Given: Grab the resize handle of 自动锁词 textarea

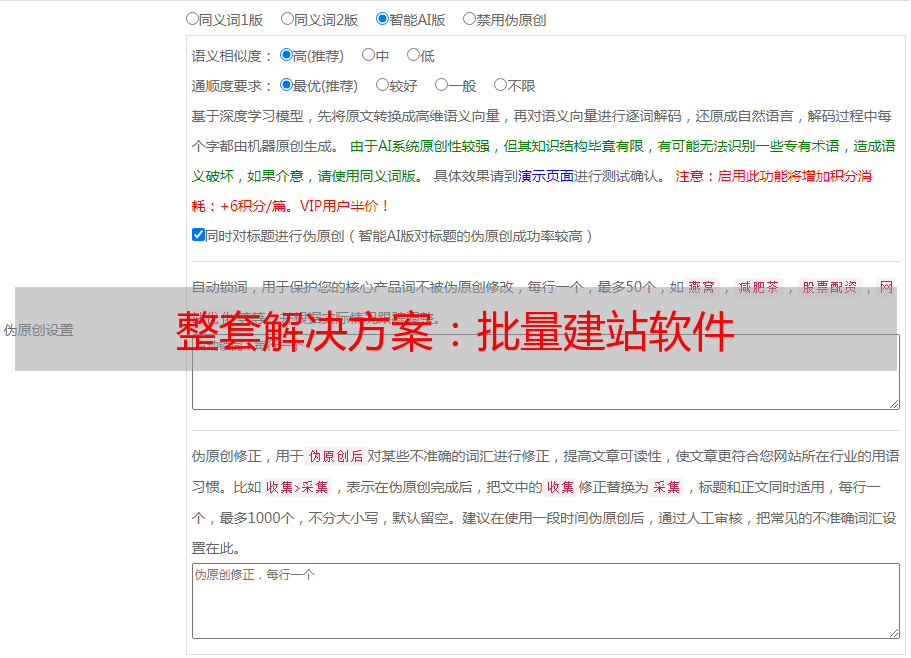Looking at the screenshot, I should 893,403.
